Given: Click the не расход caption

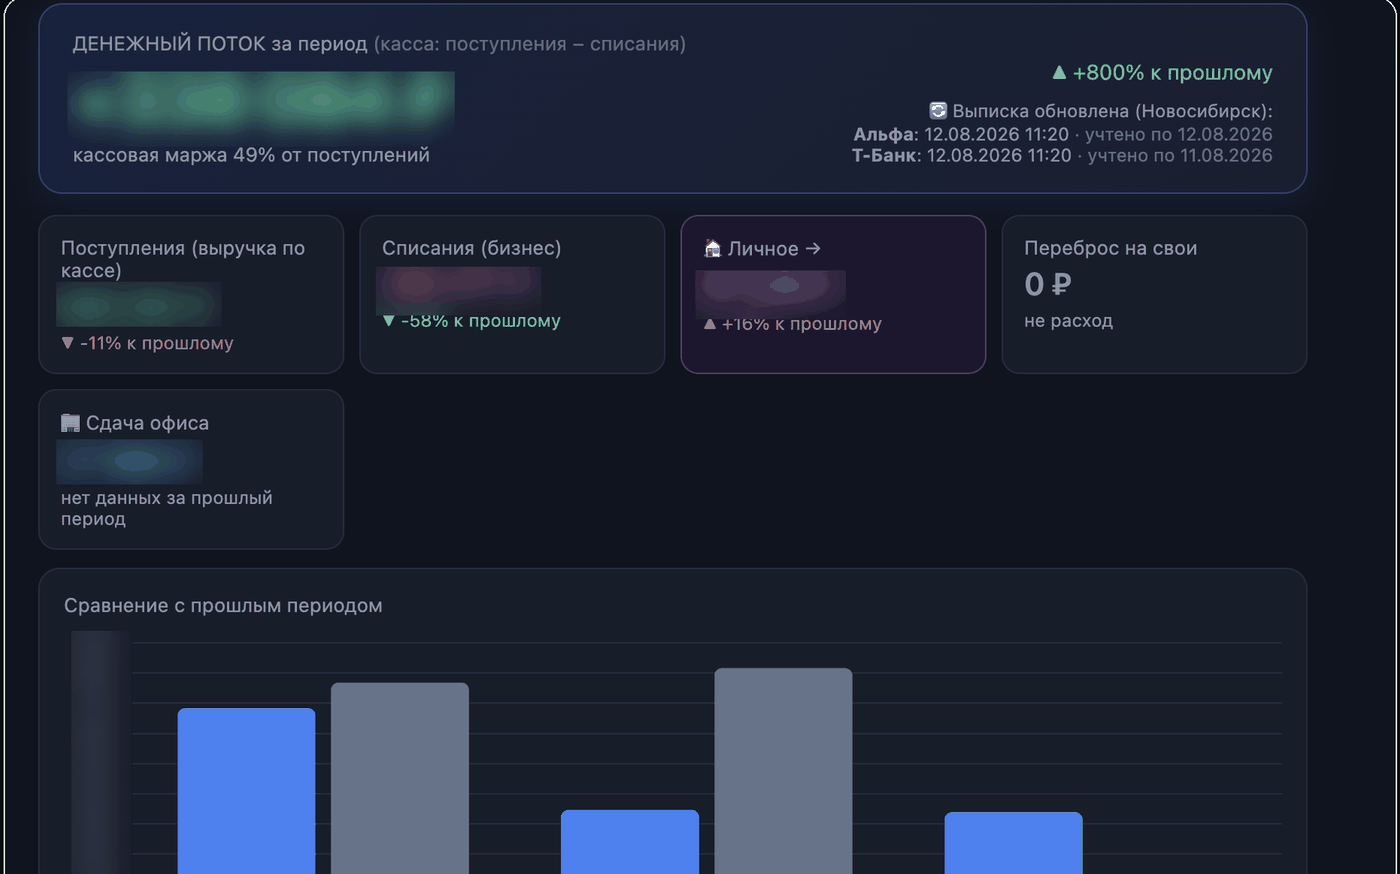Looking at the screenshot, I should pos(1068,321).
